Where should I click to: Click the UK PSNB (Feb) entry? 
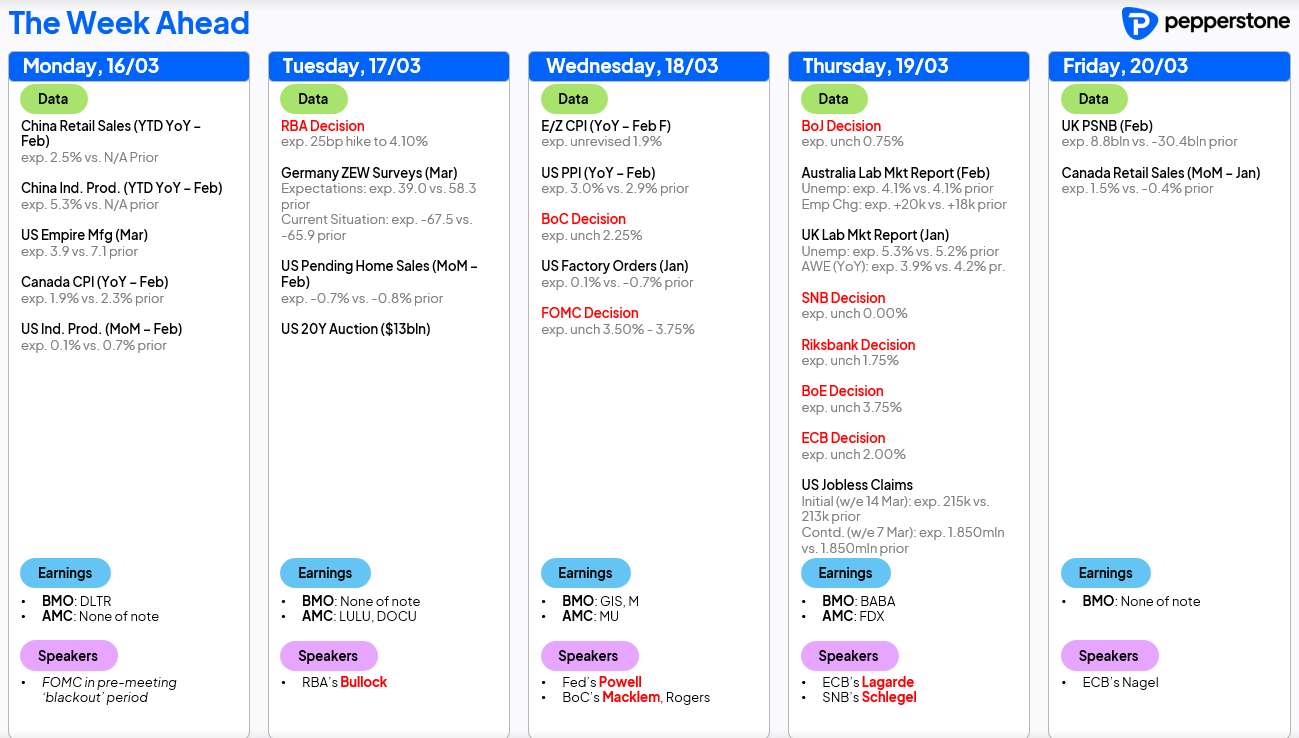[x=1106, y=126]
